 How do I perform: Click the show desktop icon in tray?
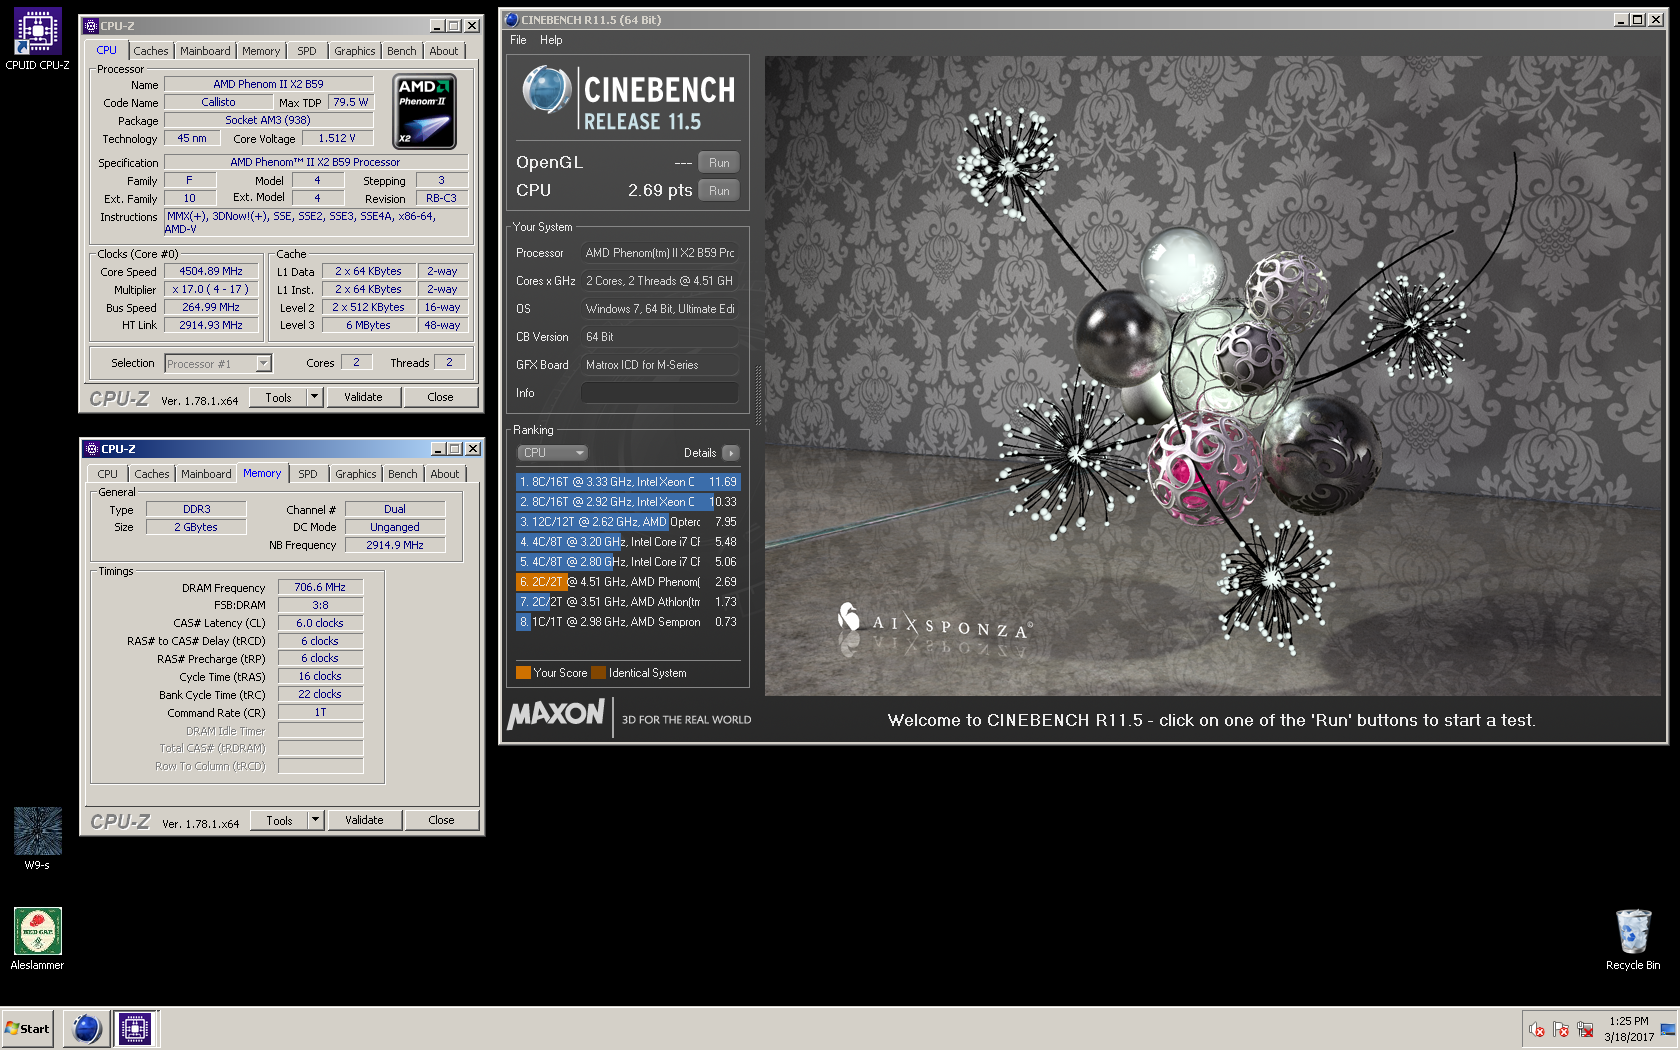pos(1668,1029)
